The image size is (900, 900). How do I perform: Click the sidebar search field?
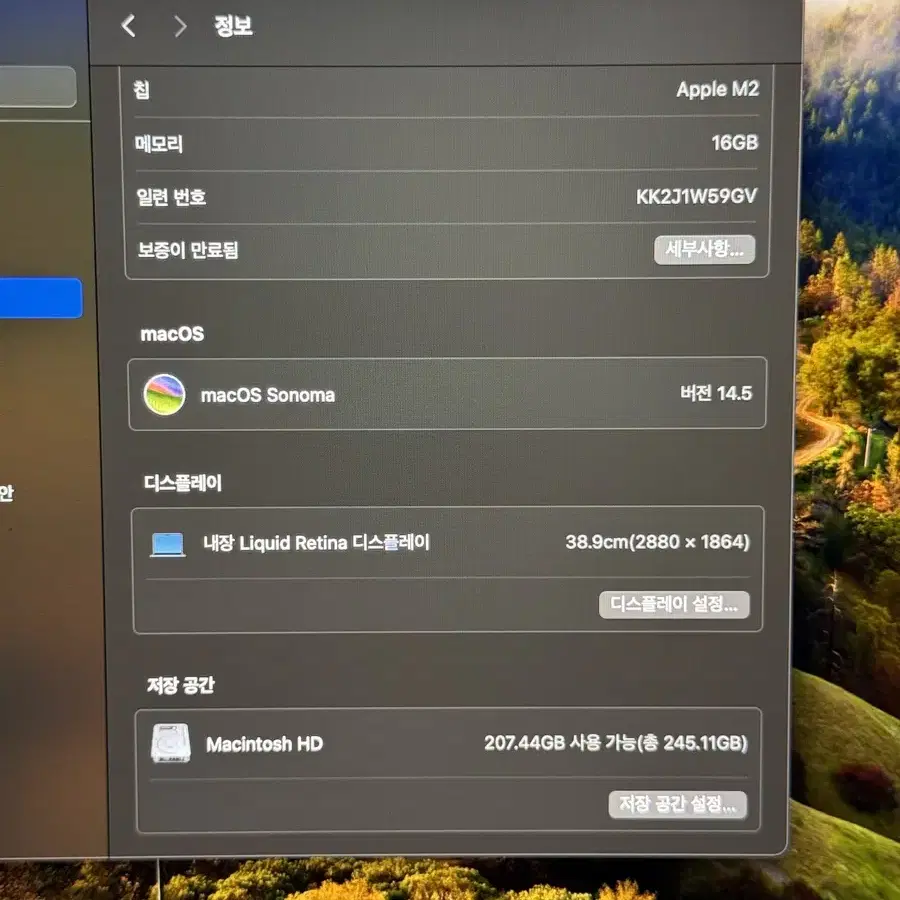coord(37,87)
